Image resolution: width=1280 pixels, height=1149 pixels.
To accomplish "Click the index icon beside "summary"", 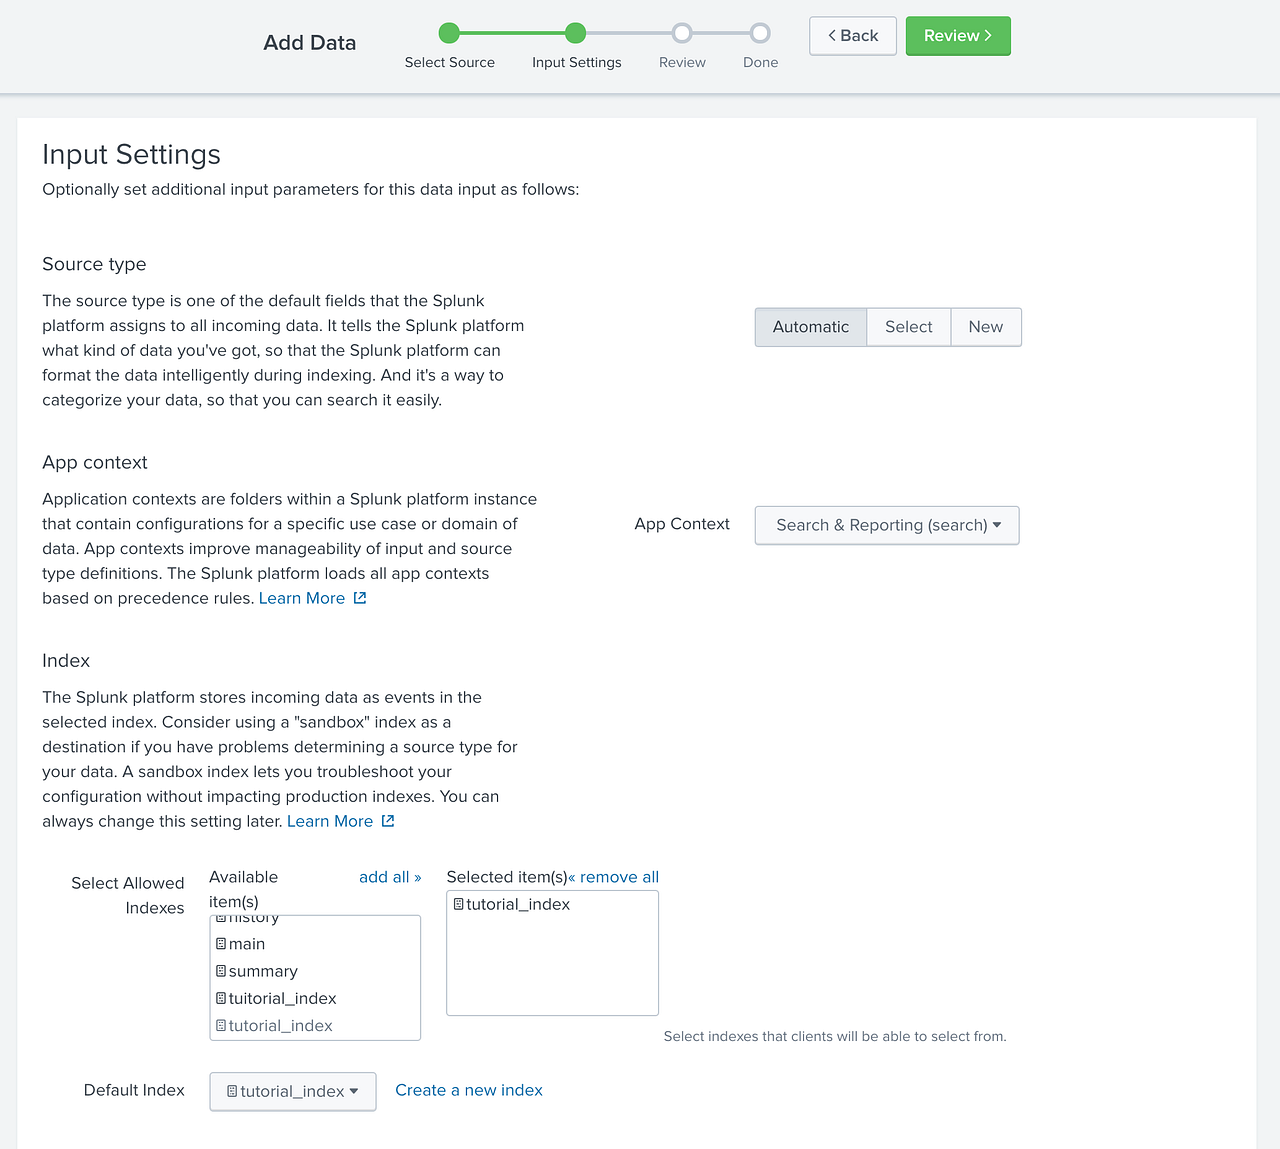I will (221, 971).
